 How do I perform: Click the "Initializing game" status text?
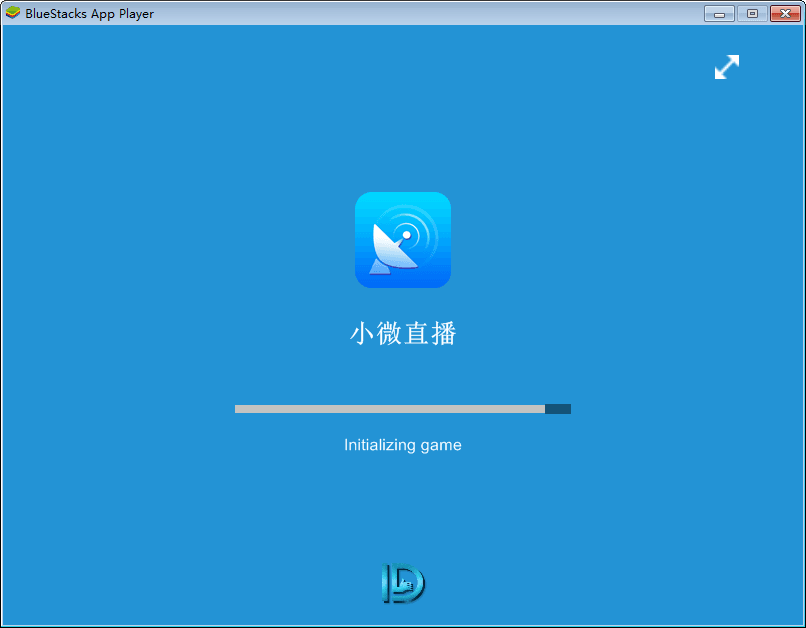click(x=402, y=445)
